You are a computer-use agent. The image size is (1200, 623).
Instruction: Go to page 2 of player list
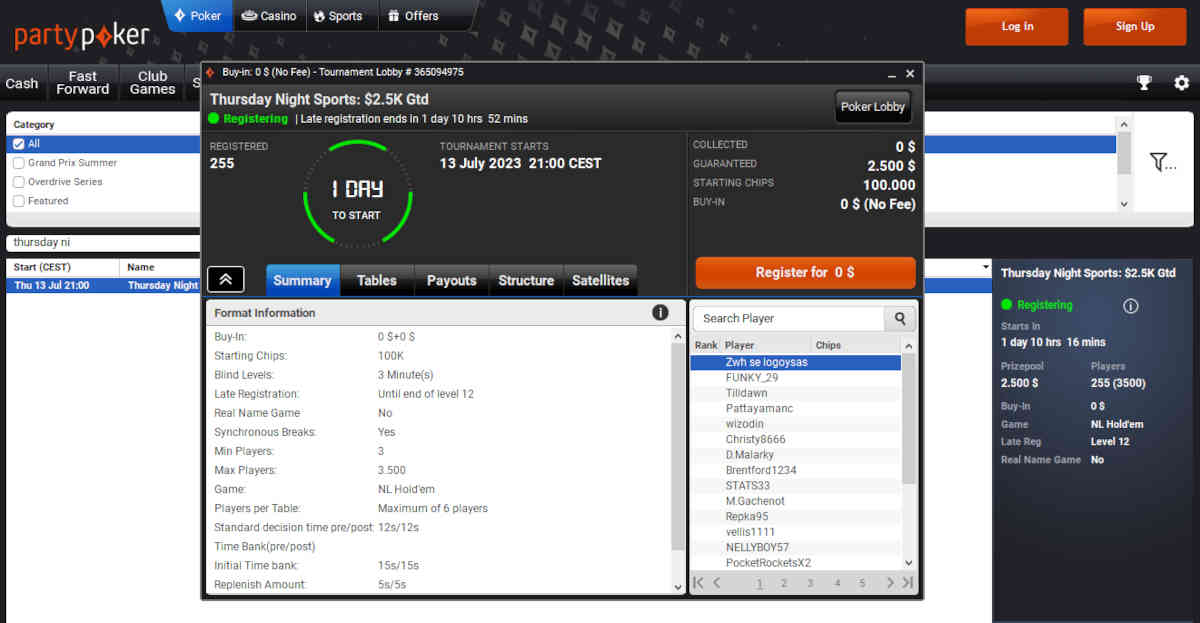[784, 583]
